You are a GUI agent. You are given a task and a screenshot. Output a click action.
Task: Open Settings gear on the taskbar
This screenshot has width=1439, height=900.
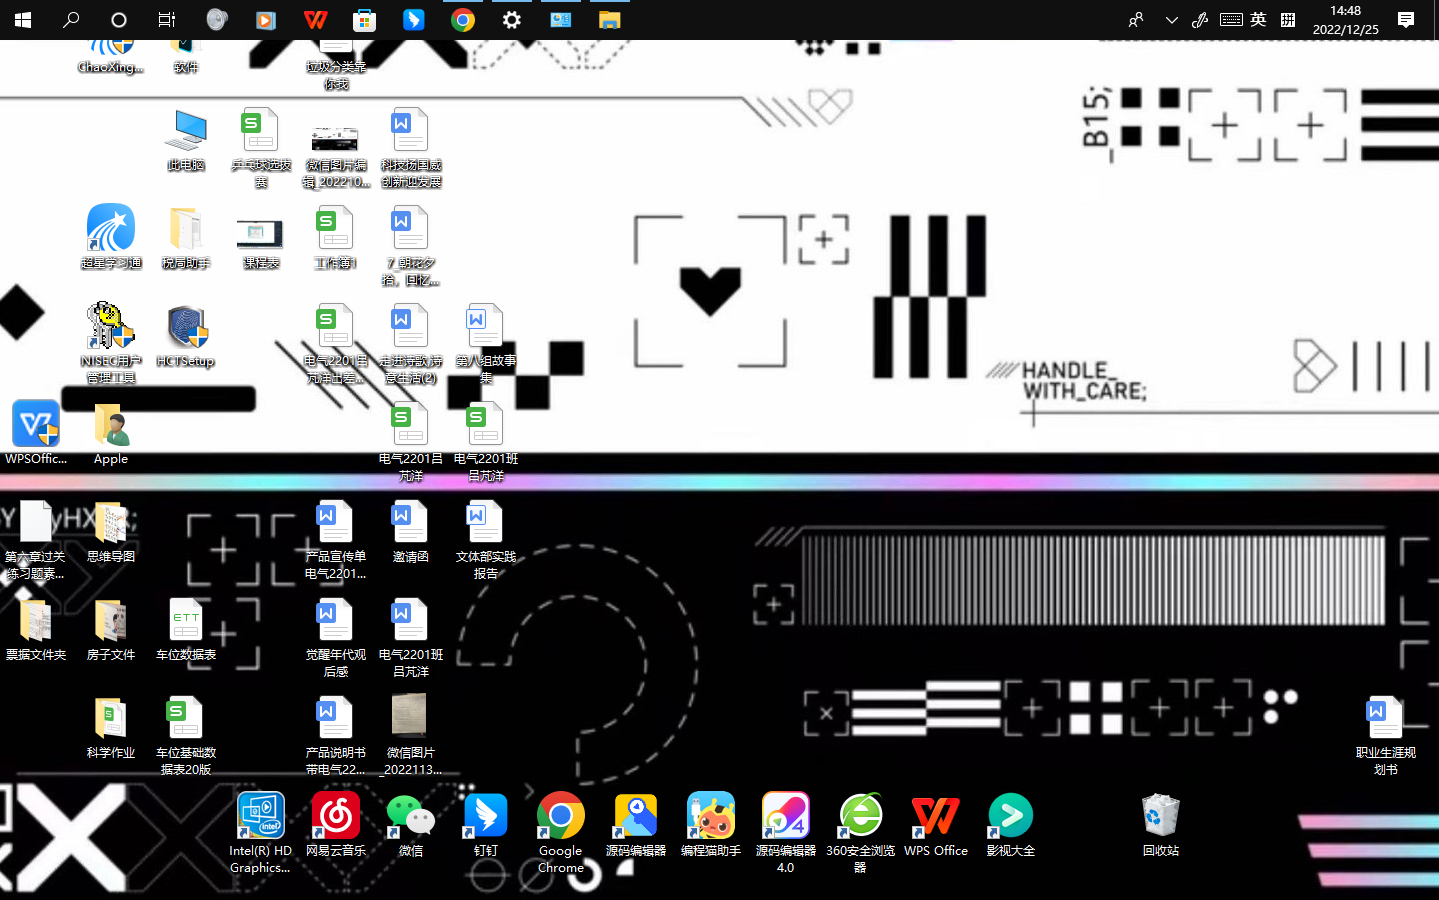click(511, 20)
